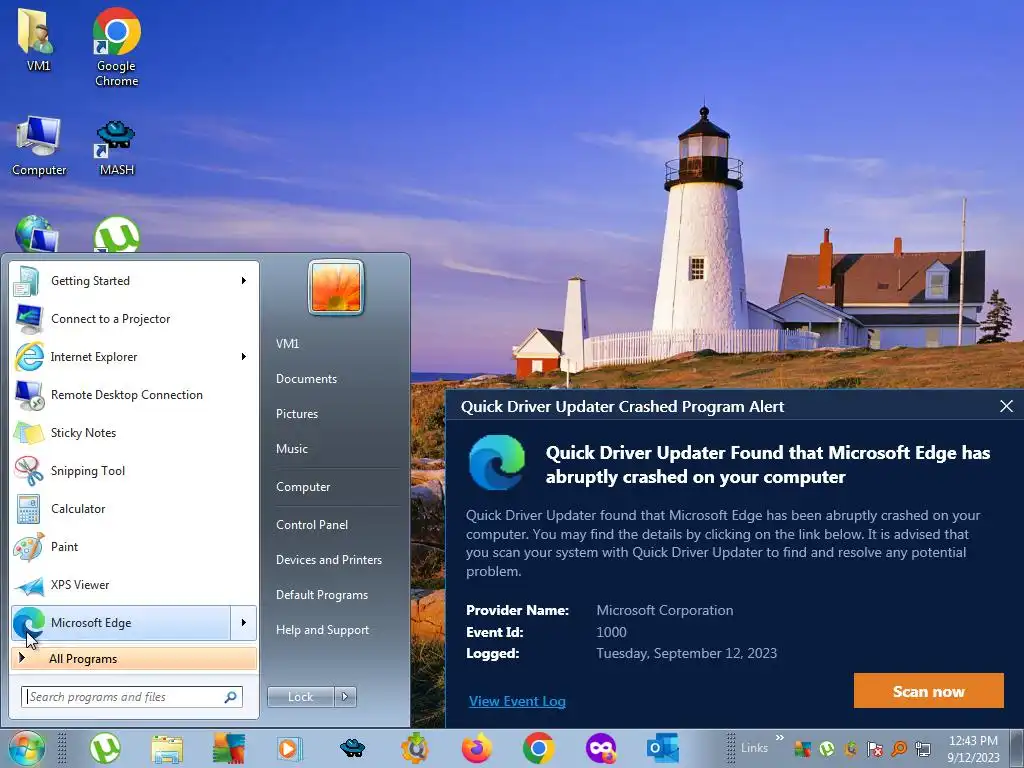Screen dimensions: 1024x768
Task: Click the Search programs and files field
Action: click(x=132, y=697)
